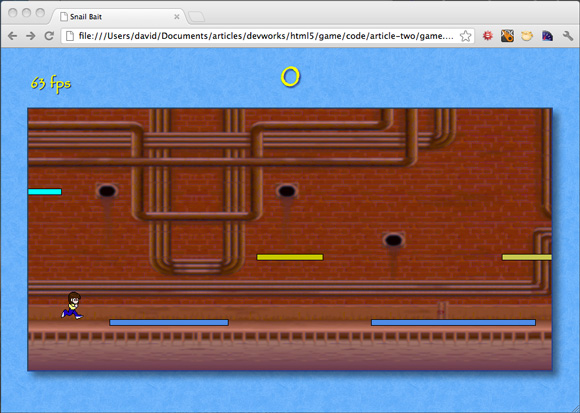Click the yellow platform in the center
This screenshot has width=580, height=413.
pos(290,257)
